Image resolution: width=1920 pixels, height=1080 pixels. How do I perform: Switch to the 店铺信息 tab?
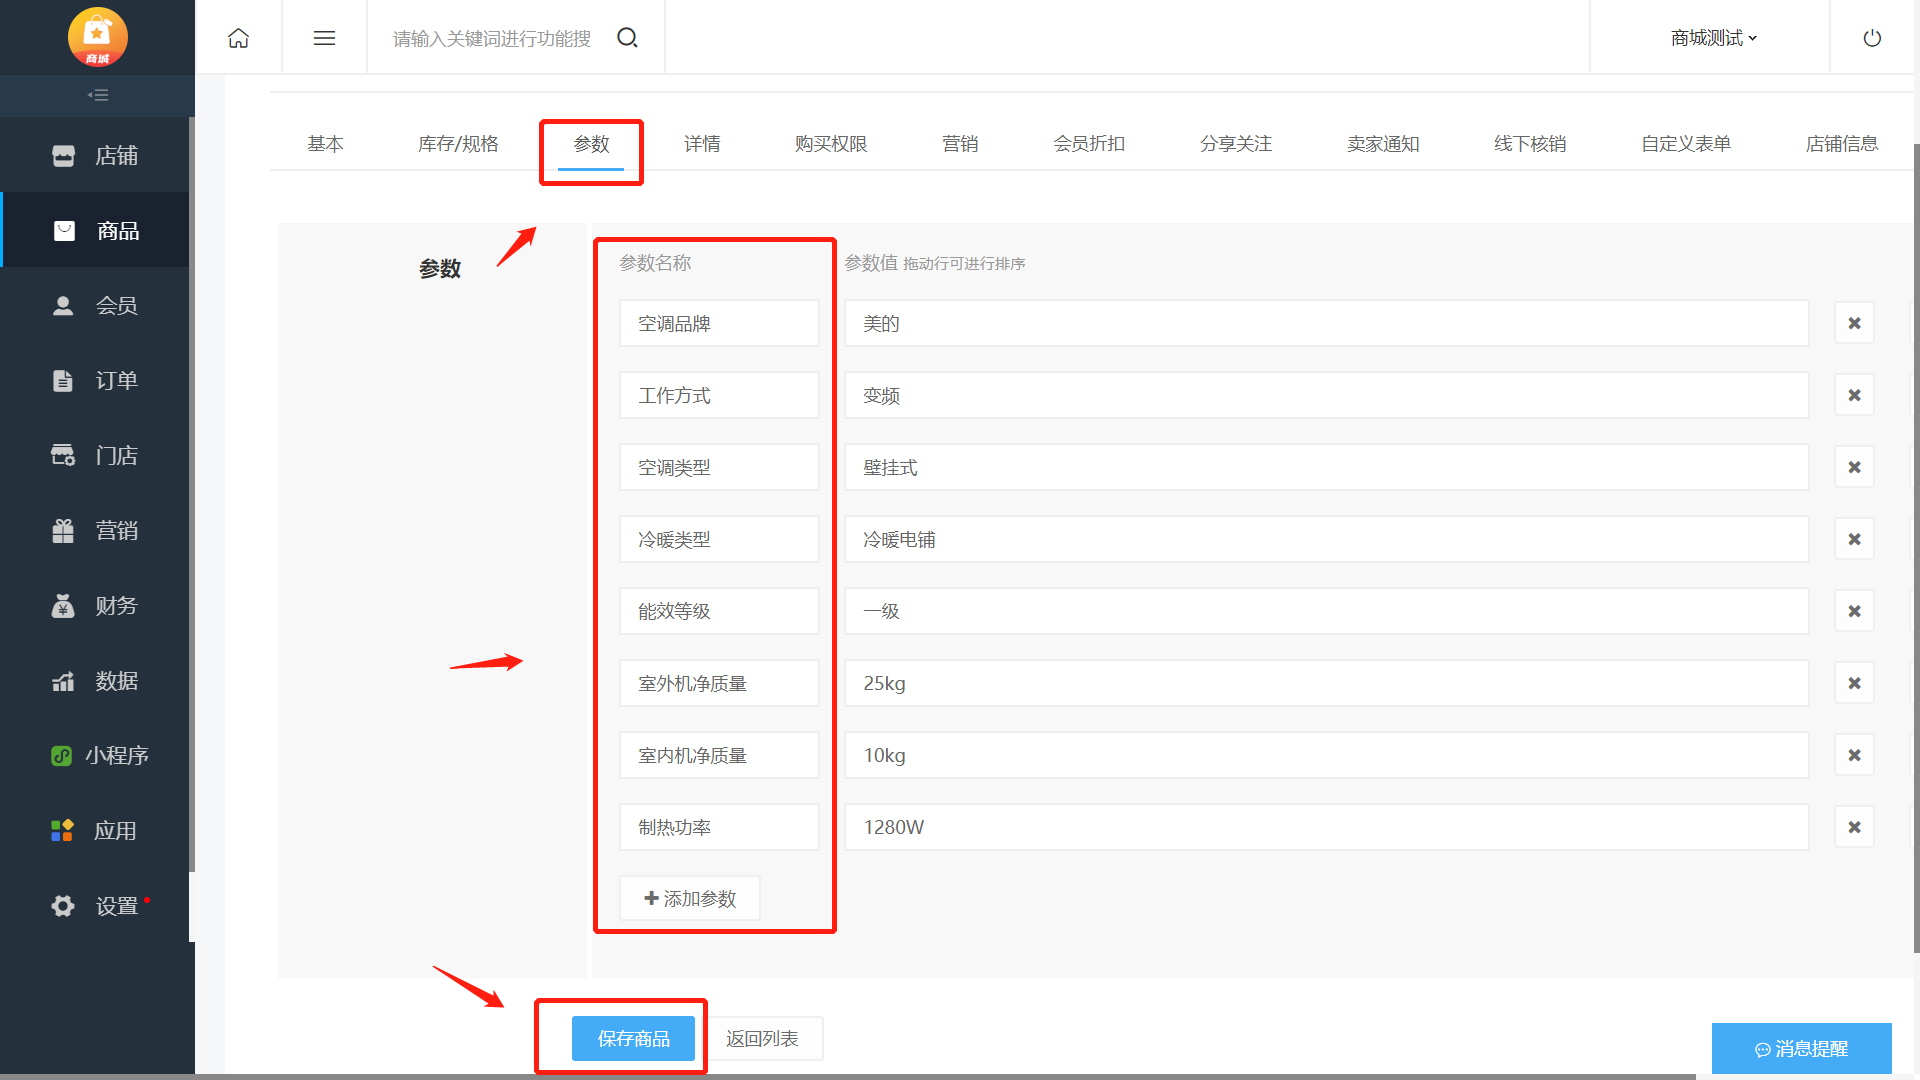1841,144
